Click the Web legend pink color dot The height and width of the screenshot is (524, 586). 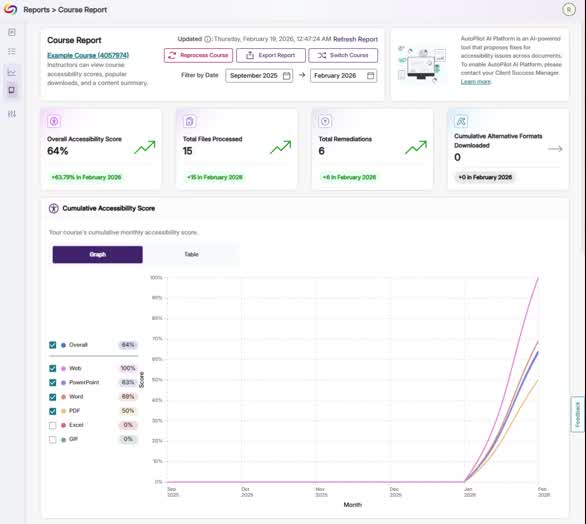(64, 369)
